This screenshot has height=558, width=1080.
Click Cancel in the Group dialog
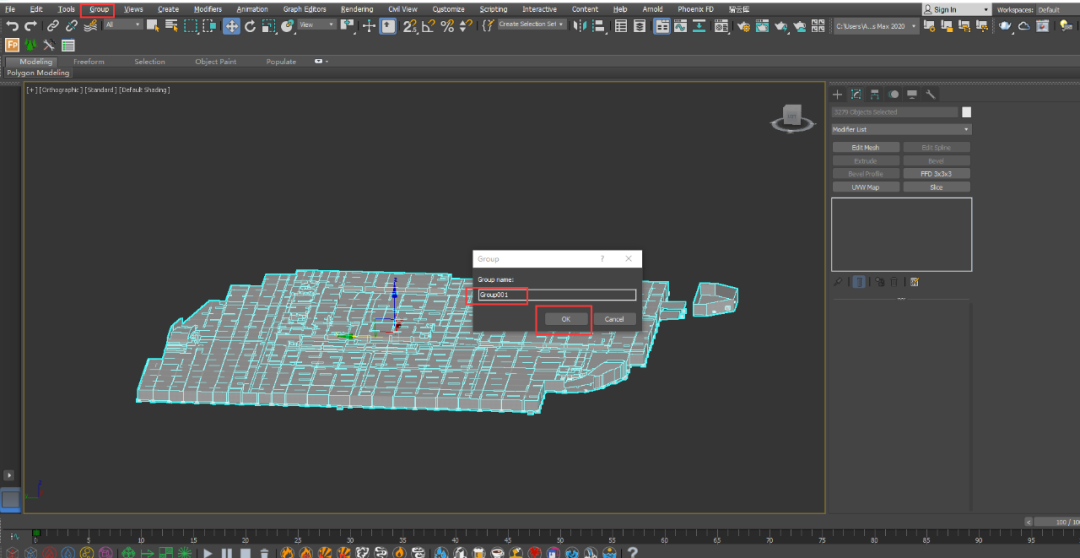click(614, 319)
